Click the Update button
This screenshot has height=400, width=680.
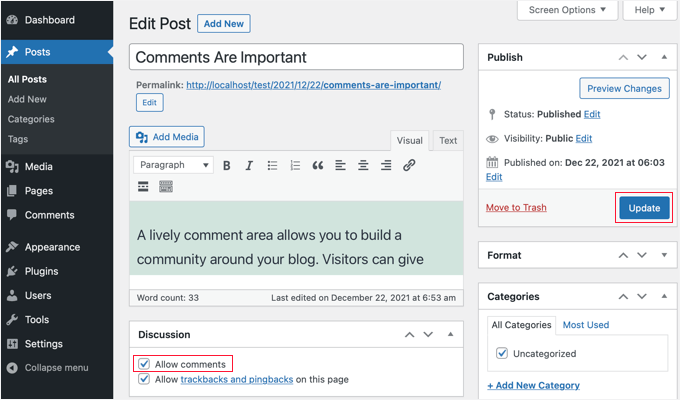[x=644, y=208]
